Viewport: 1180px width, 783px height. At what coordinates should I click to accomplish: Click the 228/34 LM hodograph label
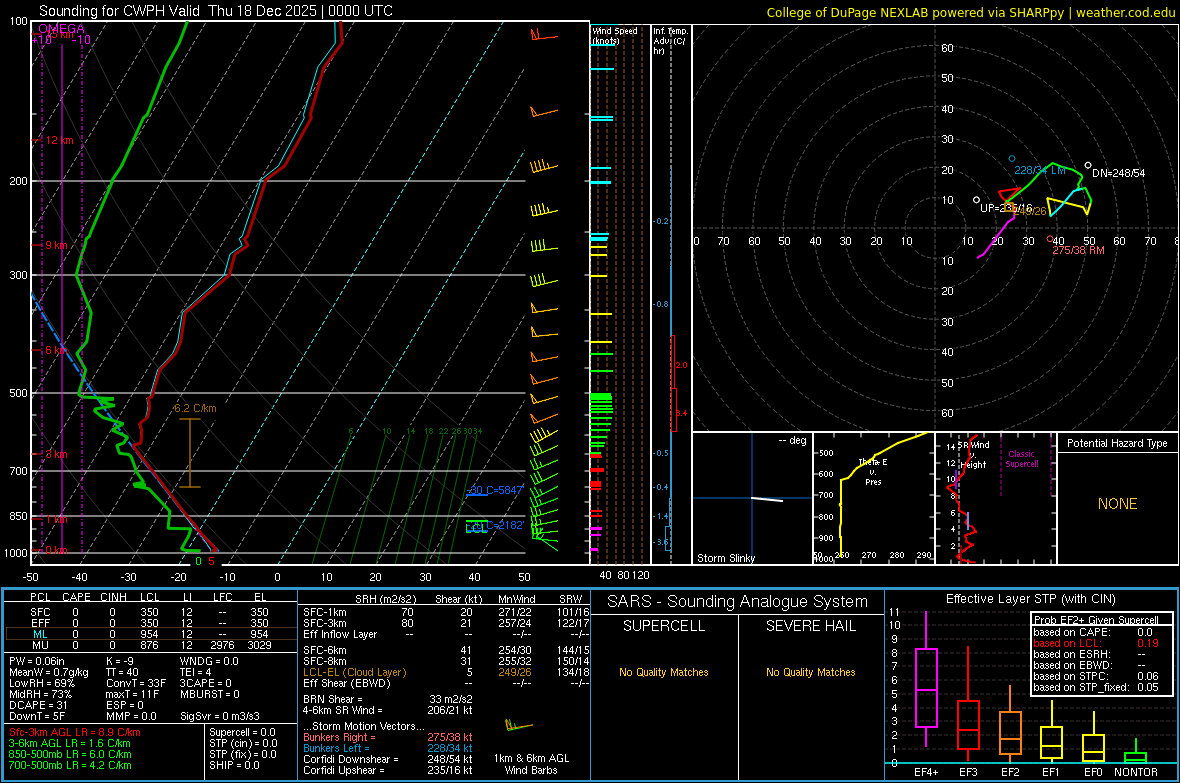tap(1039, 170)
